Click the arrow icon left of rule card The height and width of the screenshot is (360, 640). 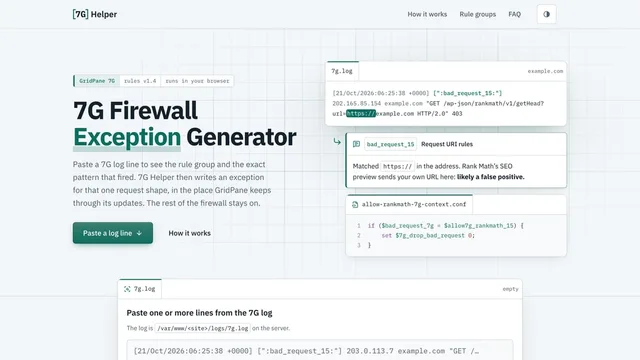coord(337,142)
